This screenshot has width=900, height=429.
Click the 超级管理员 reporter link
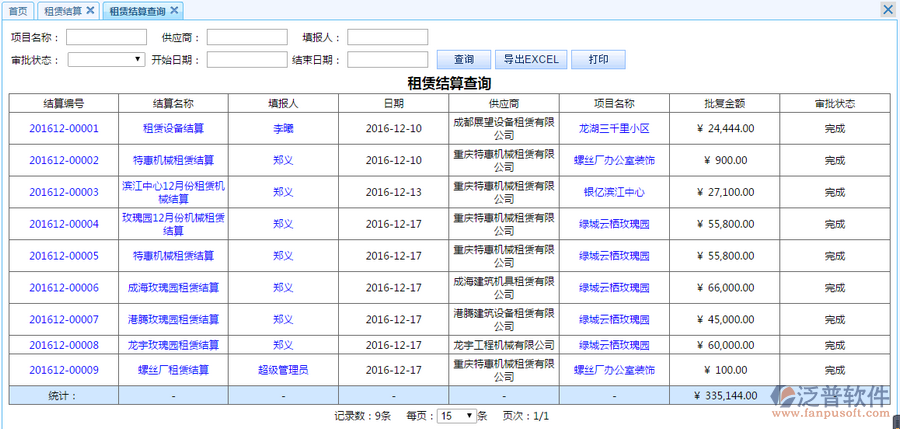point(283,370)
